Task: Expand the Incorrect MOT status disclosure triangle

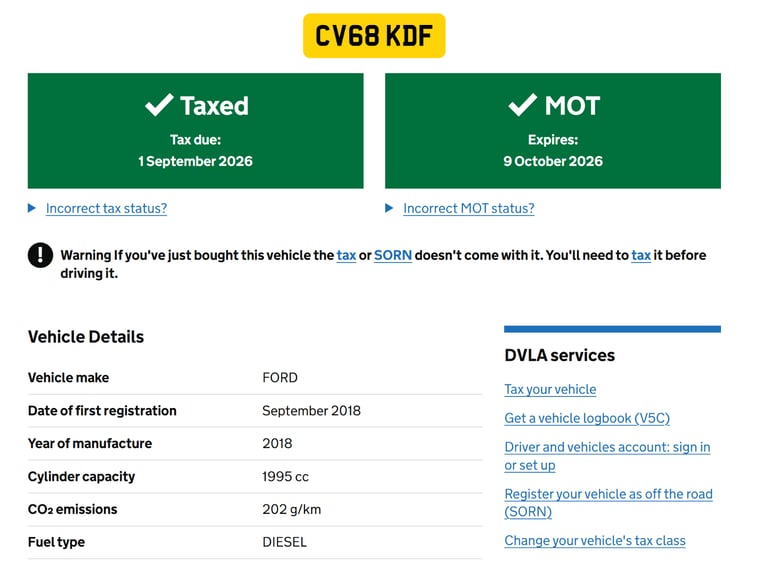Action: pos(390,208)
